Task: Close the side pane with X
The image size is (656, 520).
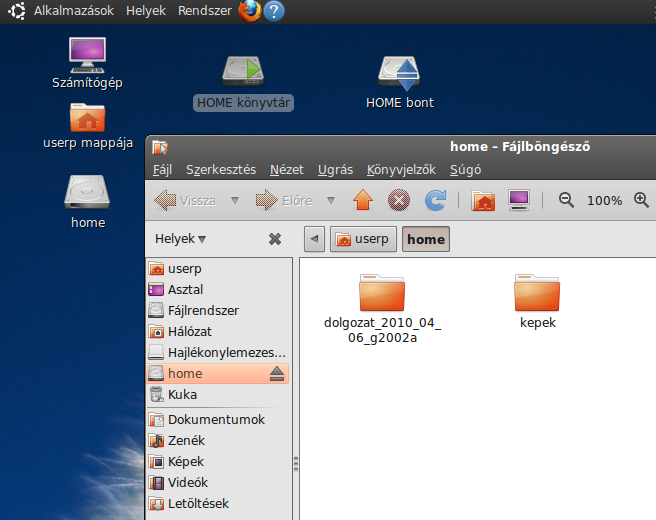Action: (275, 239)
